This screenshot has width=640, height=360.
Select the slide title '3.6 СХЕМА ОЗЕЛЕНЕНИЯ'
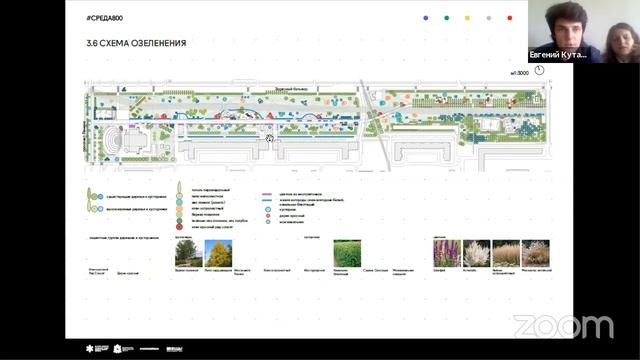click(x=136, y=43)
